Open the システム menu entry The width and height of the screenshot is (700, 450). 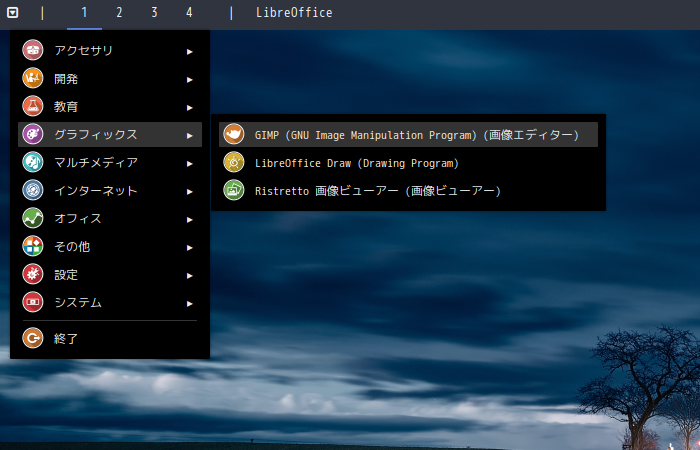pos(110,302)
